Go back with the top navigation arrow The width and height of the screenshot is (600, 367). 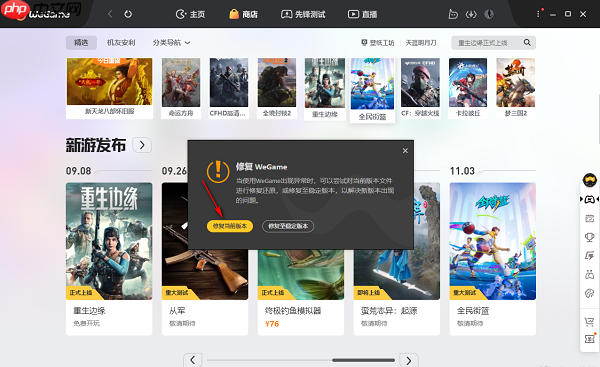(x=110, y=14)
